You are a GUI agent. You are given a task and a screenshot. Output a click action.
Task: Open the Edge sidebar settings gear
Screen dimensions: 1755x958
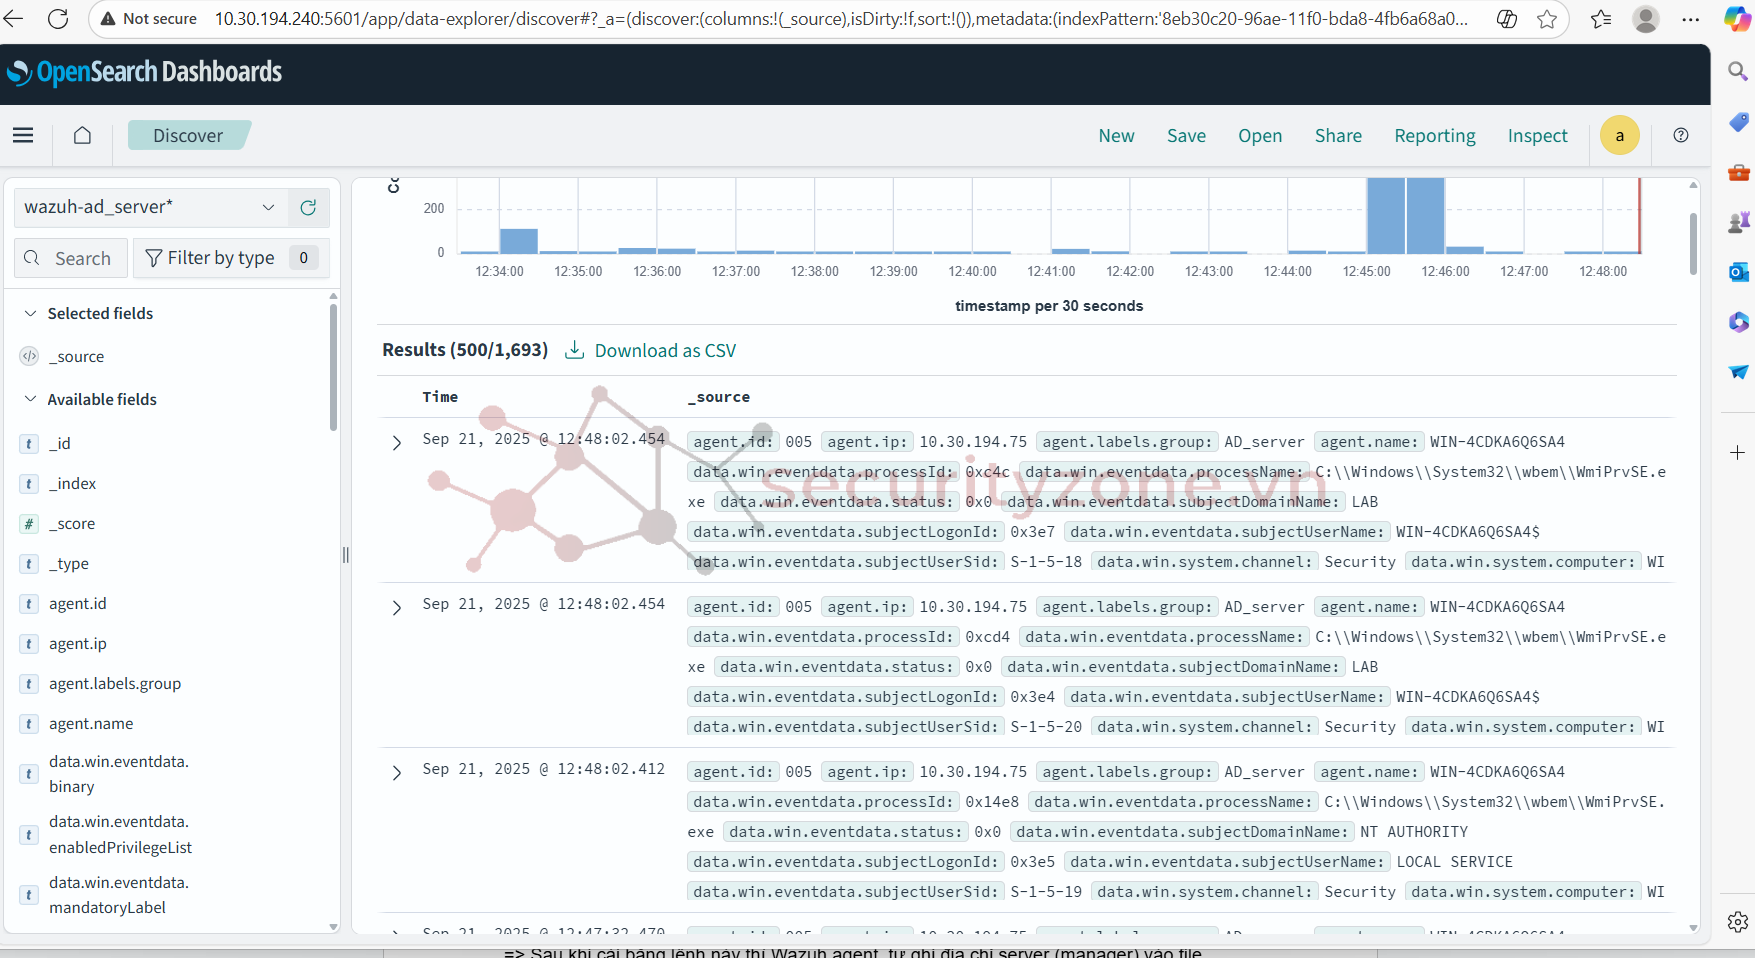[x=1738, y=921]
